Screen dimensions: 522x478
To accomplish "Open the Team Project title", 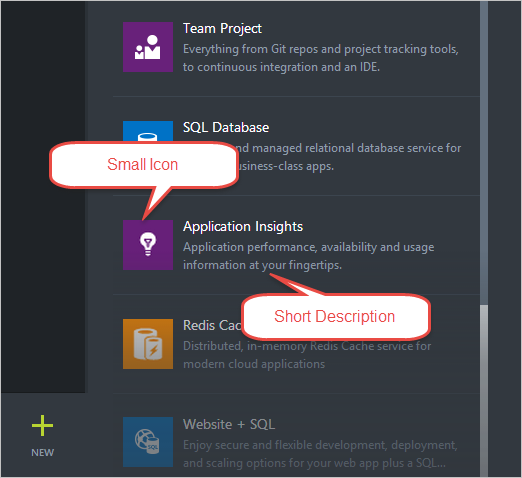I will click(222, 29).
